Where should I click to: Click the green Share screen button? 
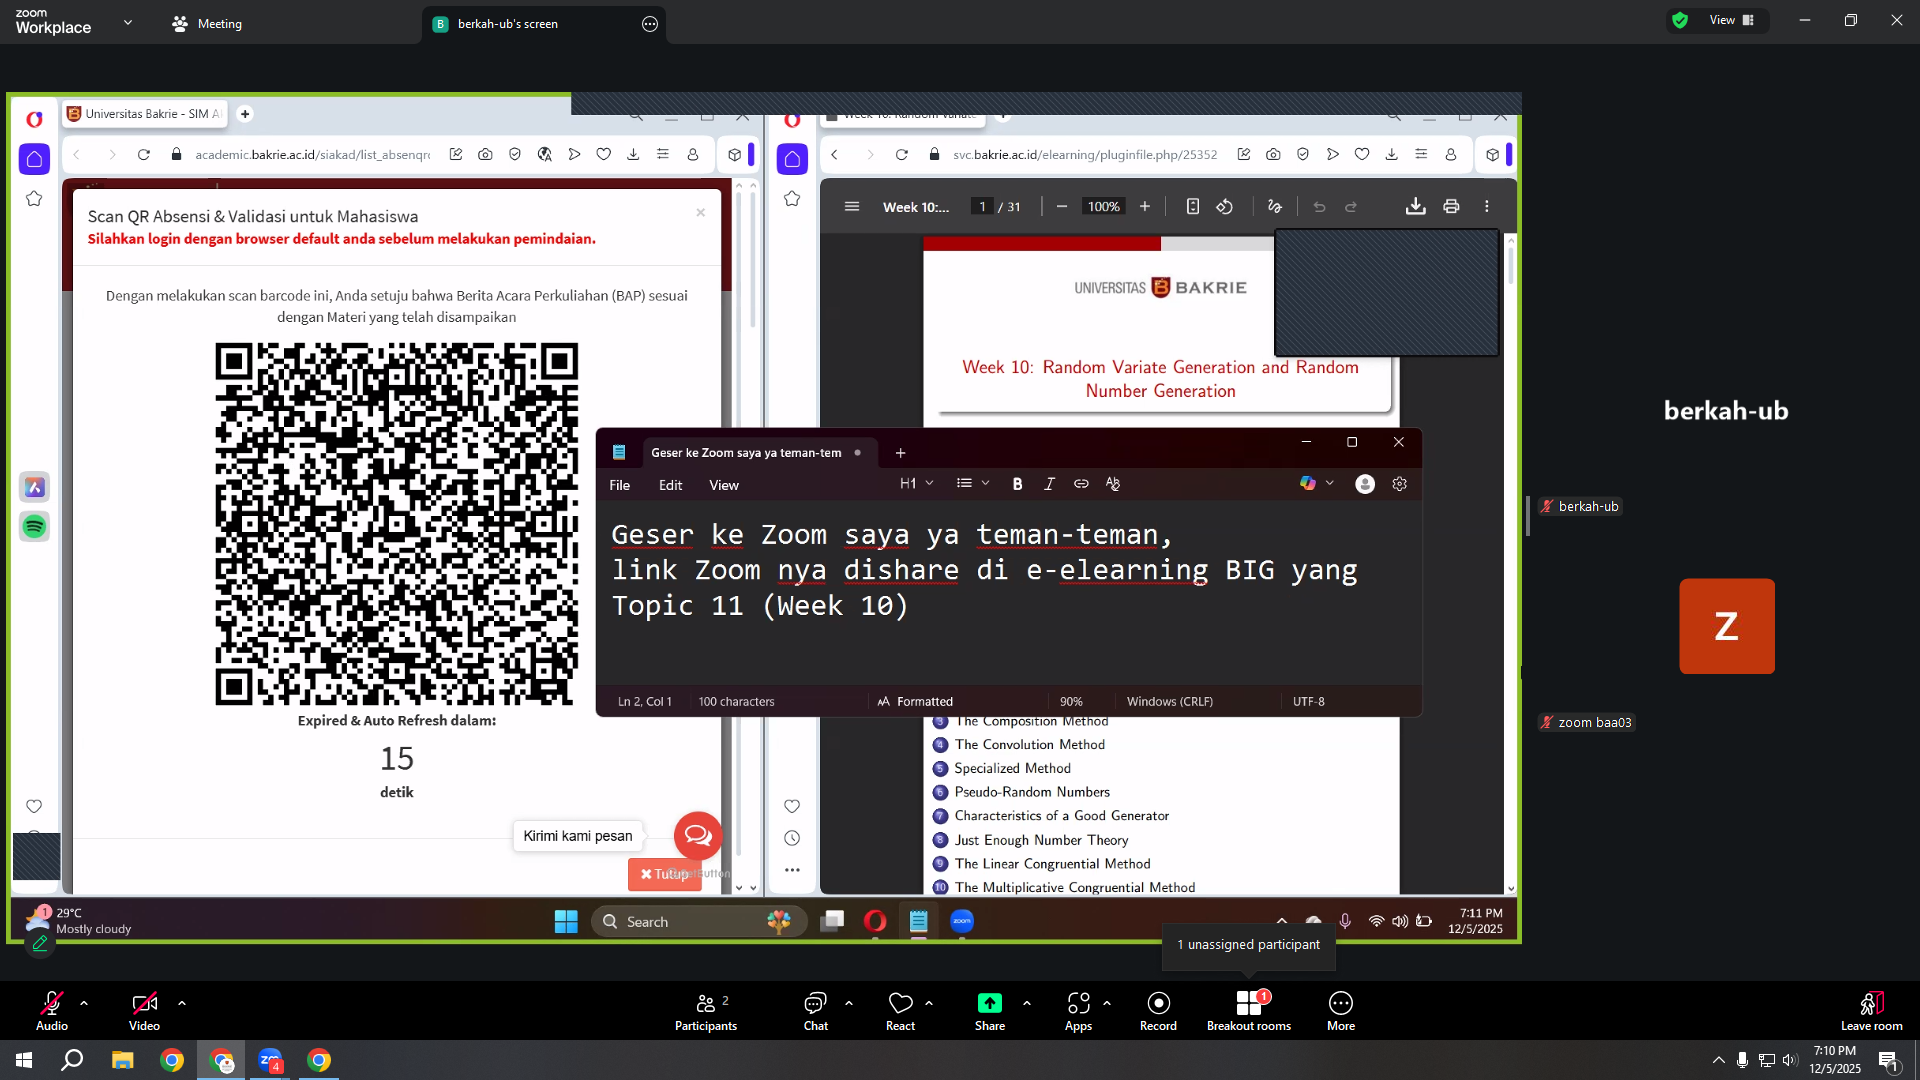(x=990, y=1010)
